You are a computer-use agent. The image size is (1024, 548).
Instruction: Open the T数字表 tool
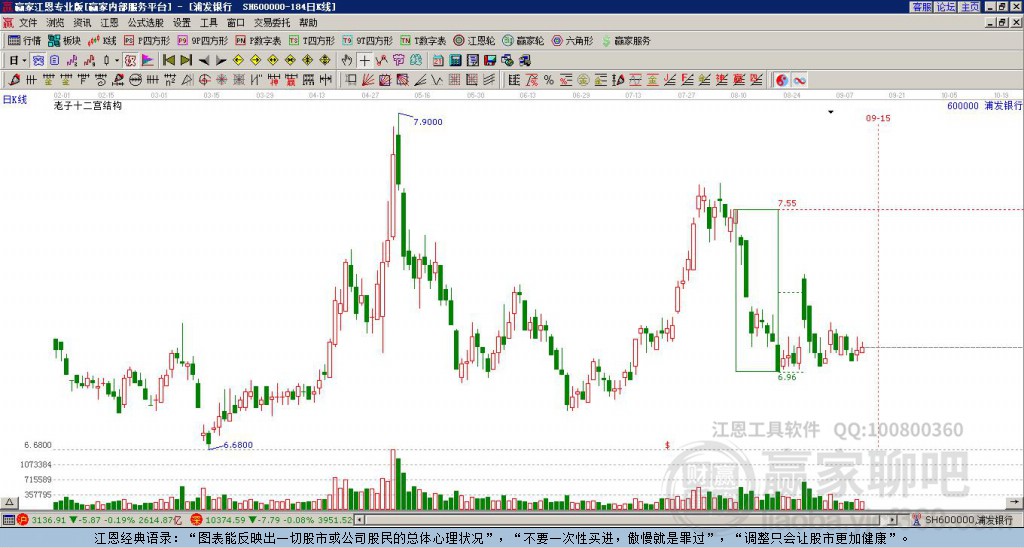coord(423,40)
